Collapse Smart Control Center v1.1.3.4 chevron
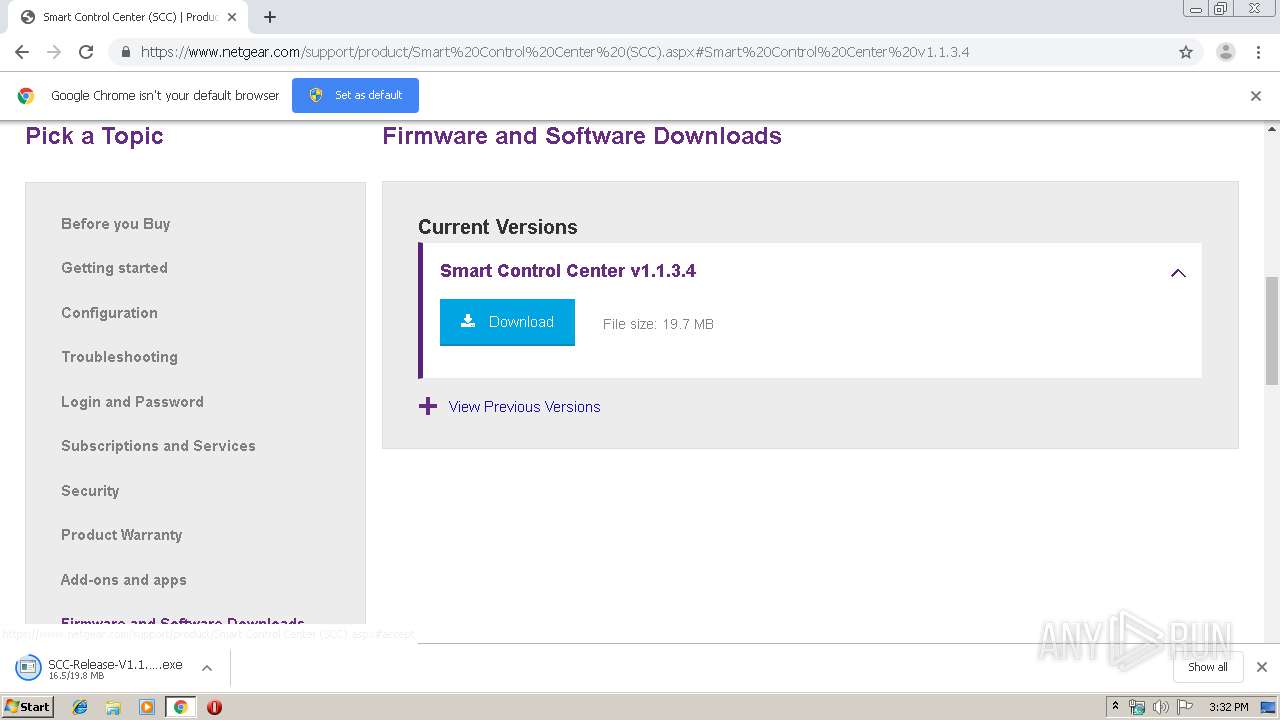The width and height of the screenshot is (1280, 720). 1178,273
